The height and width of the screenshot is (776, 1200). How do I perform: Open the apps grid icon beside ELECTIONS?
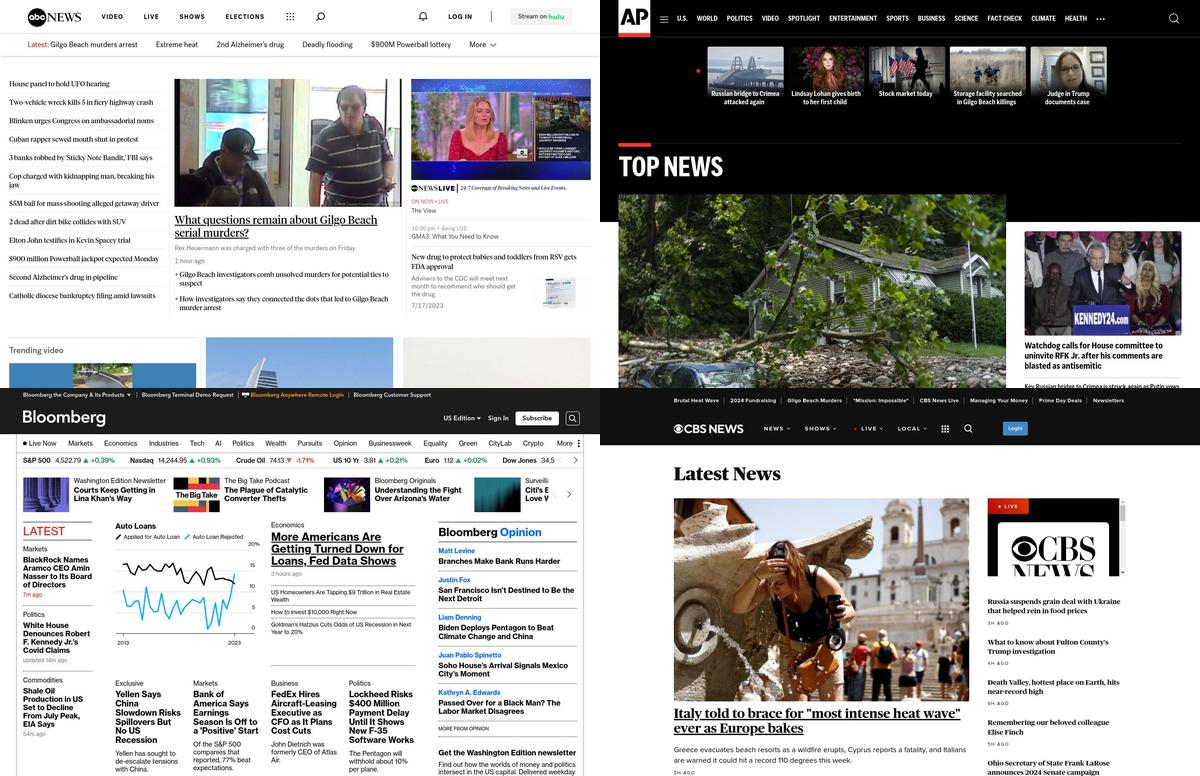[x=290, y=17]
